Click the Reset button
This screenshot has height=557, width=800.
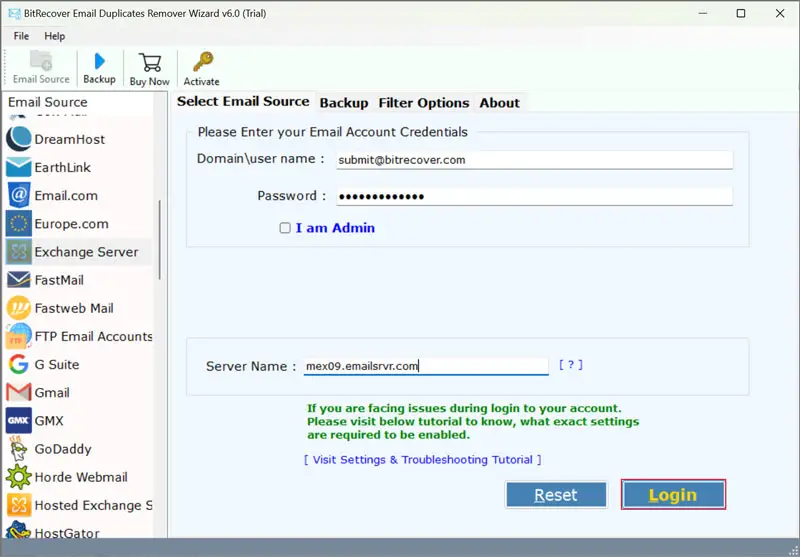pos(556,494)
